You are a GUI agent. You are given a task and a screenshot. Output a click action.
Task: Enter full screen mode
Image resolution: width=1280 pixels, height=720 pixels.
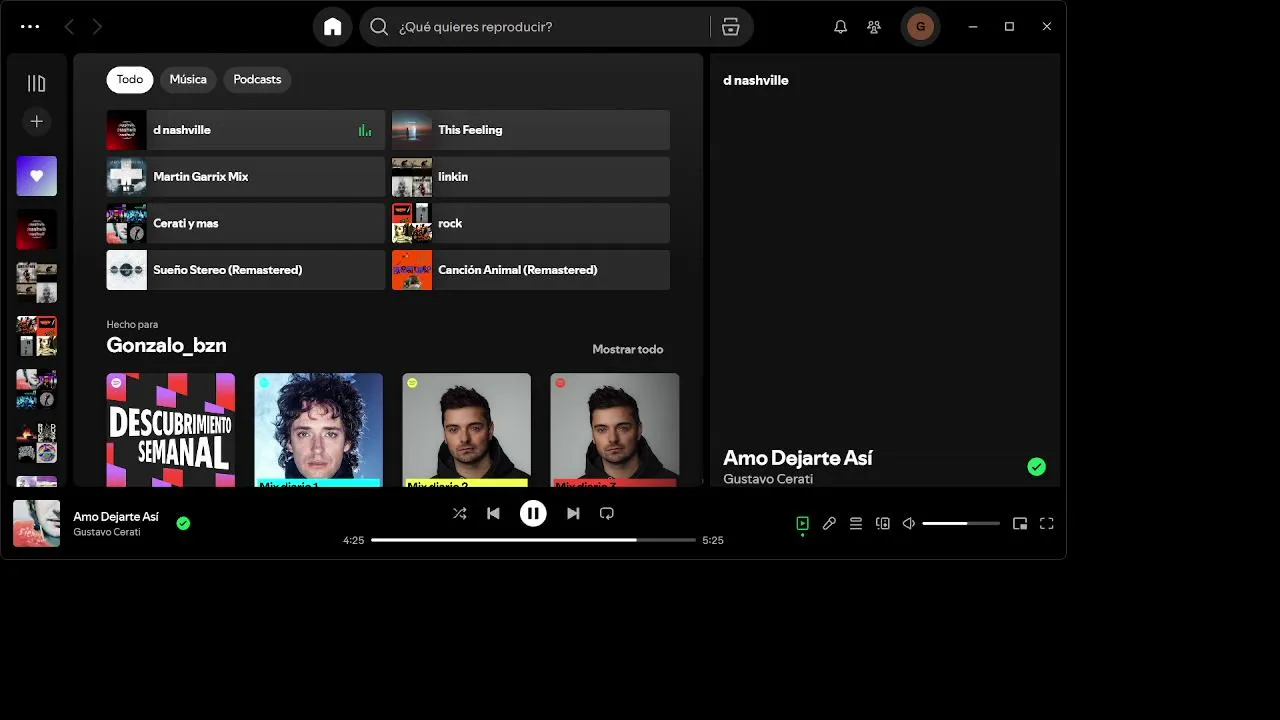1047,523
